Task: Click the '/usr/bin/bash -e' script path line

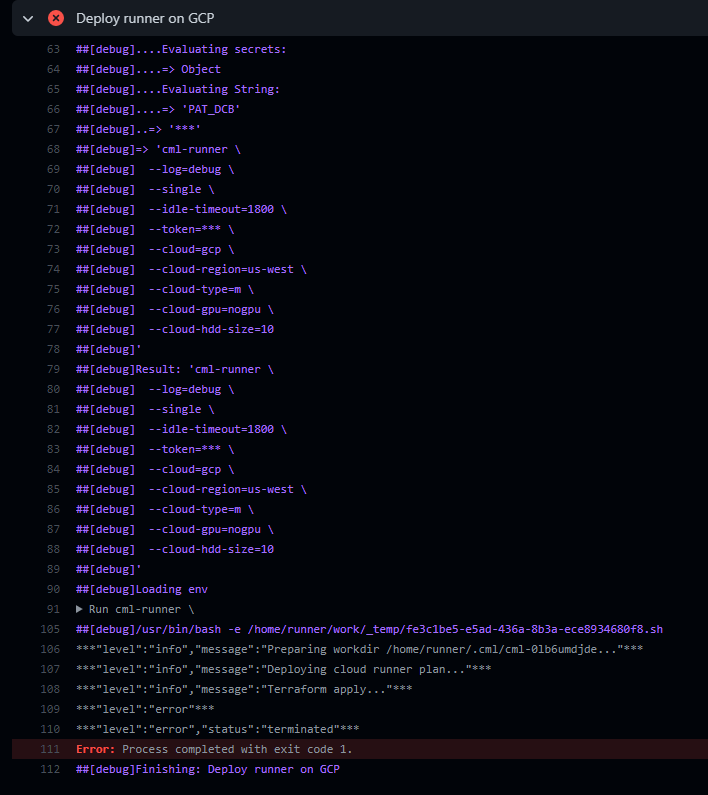Action: [369, 629]
